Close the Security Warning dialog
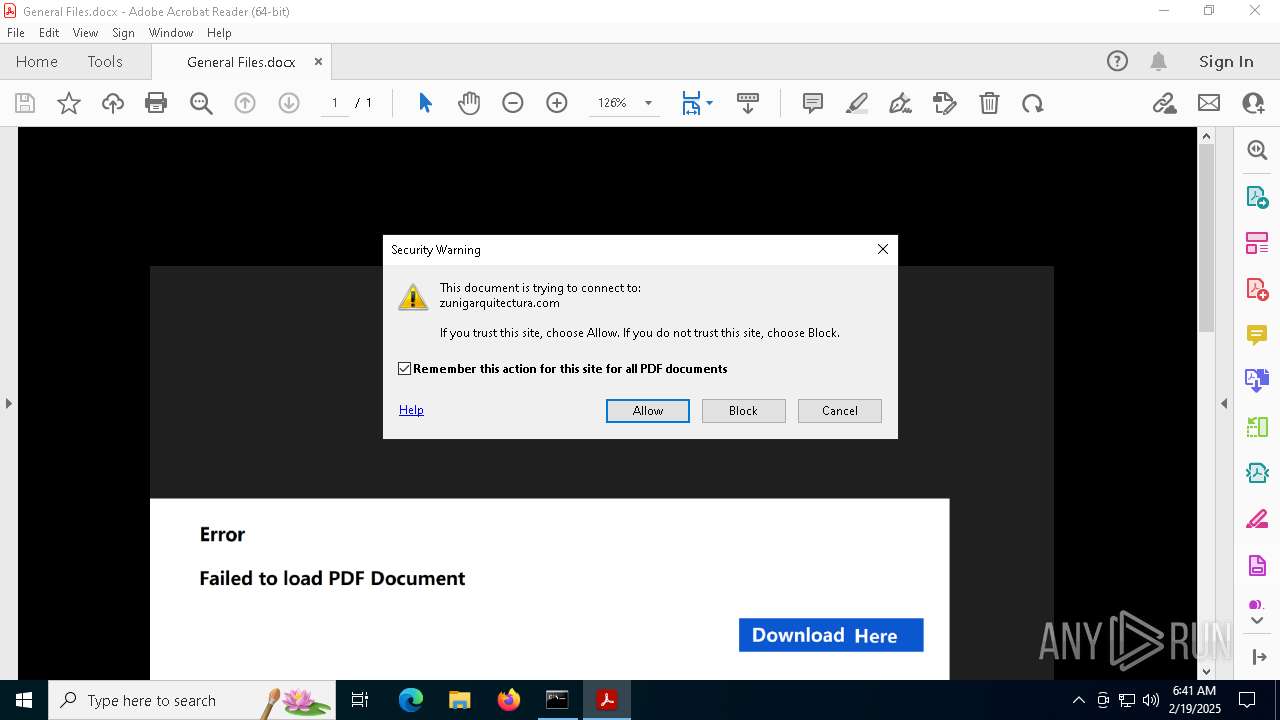1280x720 pixels. pos(882,249)
